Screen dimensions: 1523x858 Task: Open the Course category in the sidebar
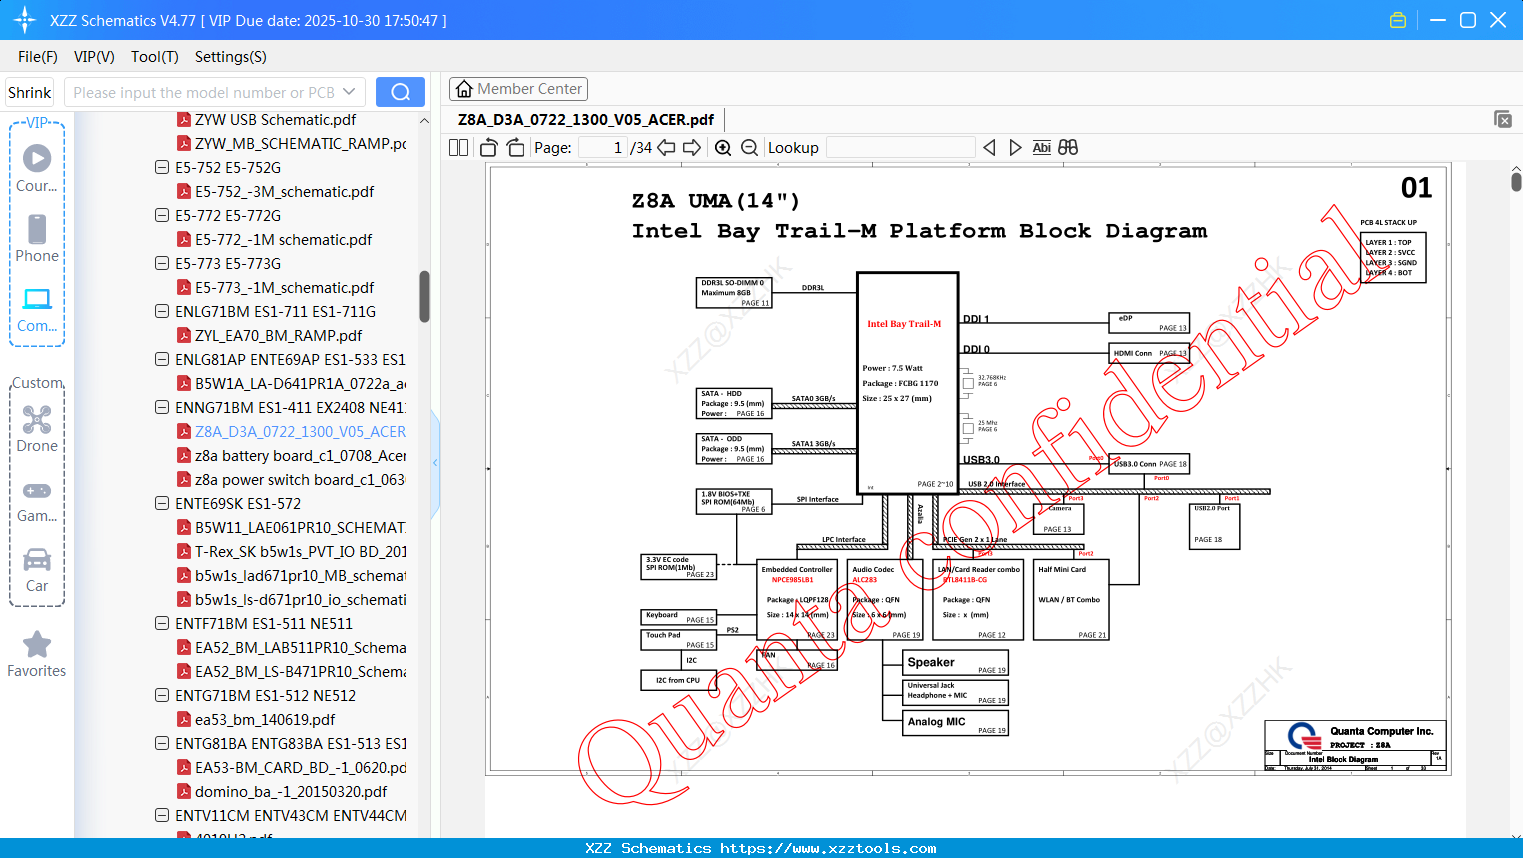pos(37,167)
